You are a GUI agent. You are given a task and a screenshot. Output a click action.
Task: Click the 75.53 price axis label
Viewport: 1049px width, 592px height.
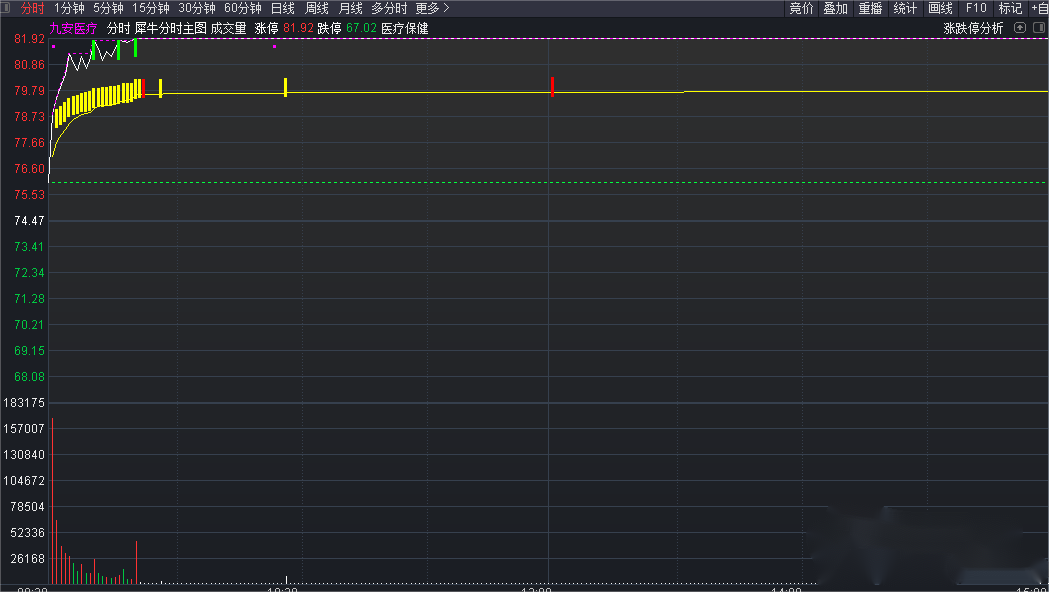point(29,195)
